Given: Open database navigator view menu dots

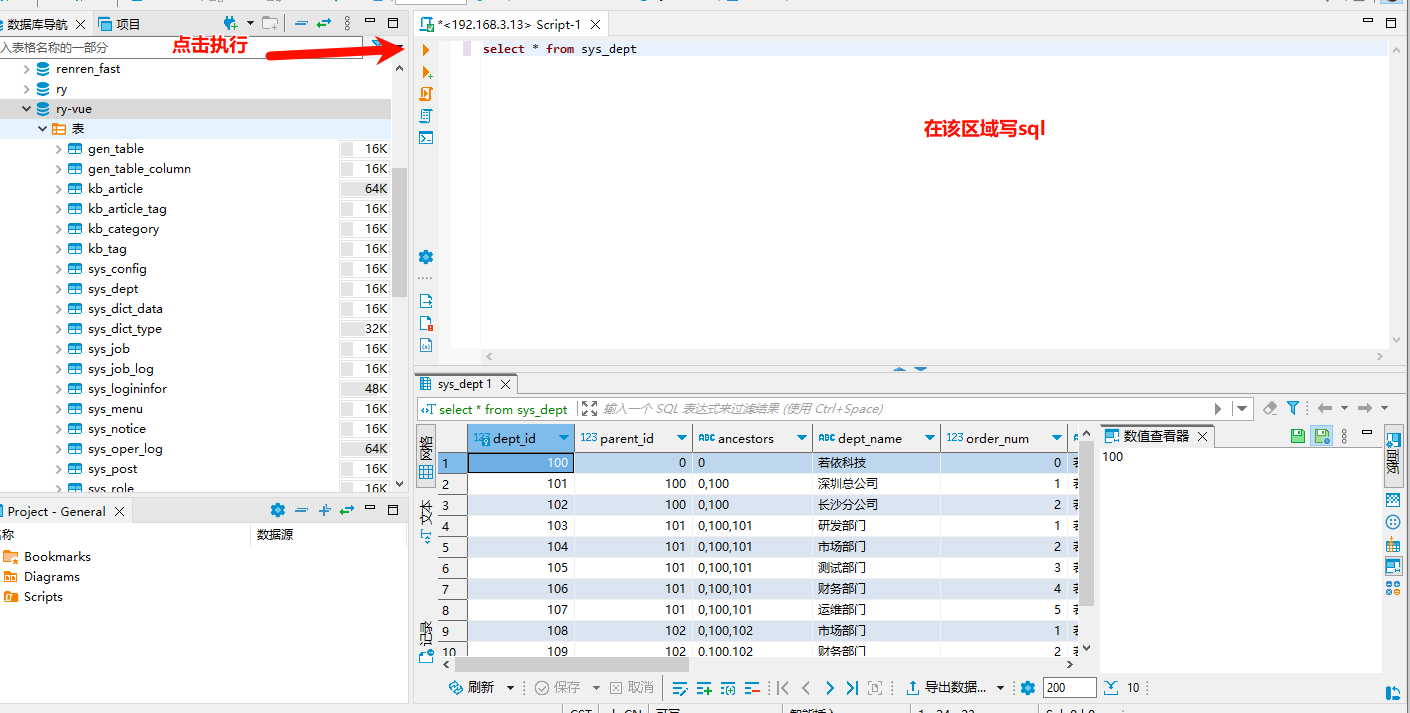Looking at the screenshot, I should [x=347, y=23].
